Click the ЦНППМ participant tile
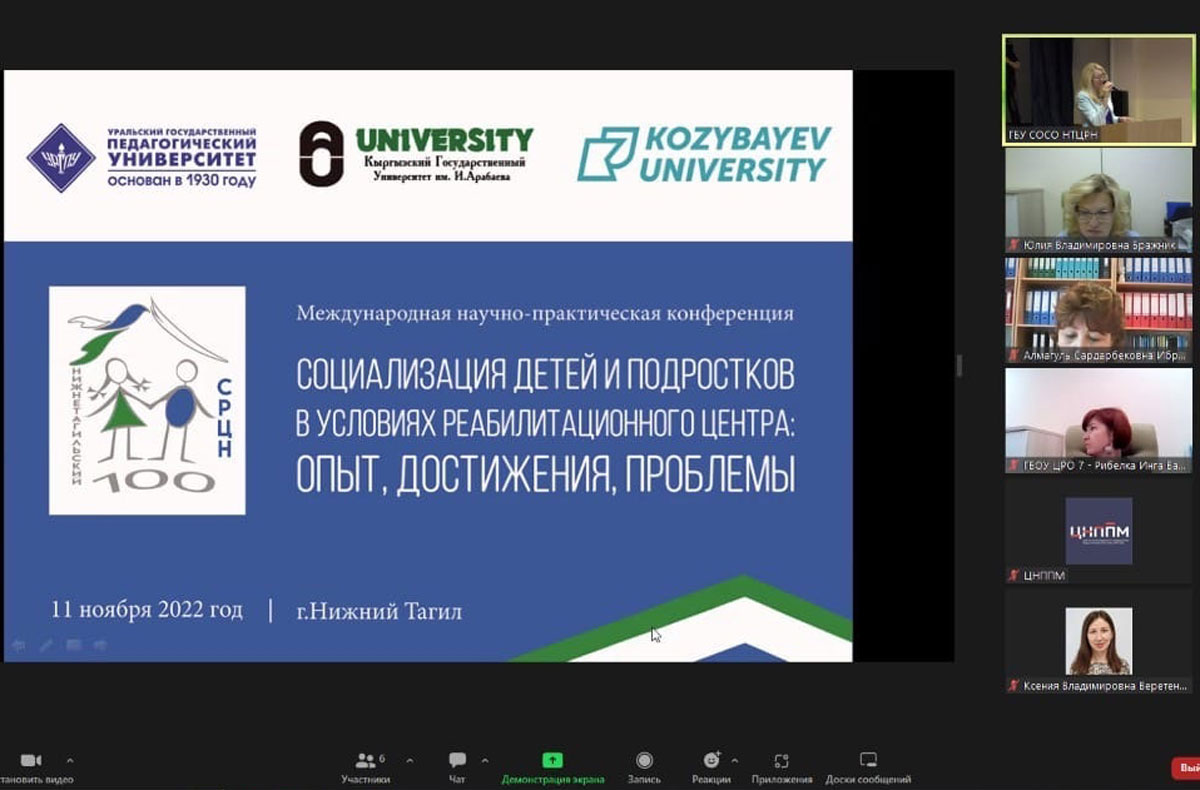The image size is (1200, 790). tap(1098, 531)
